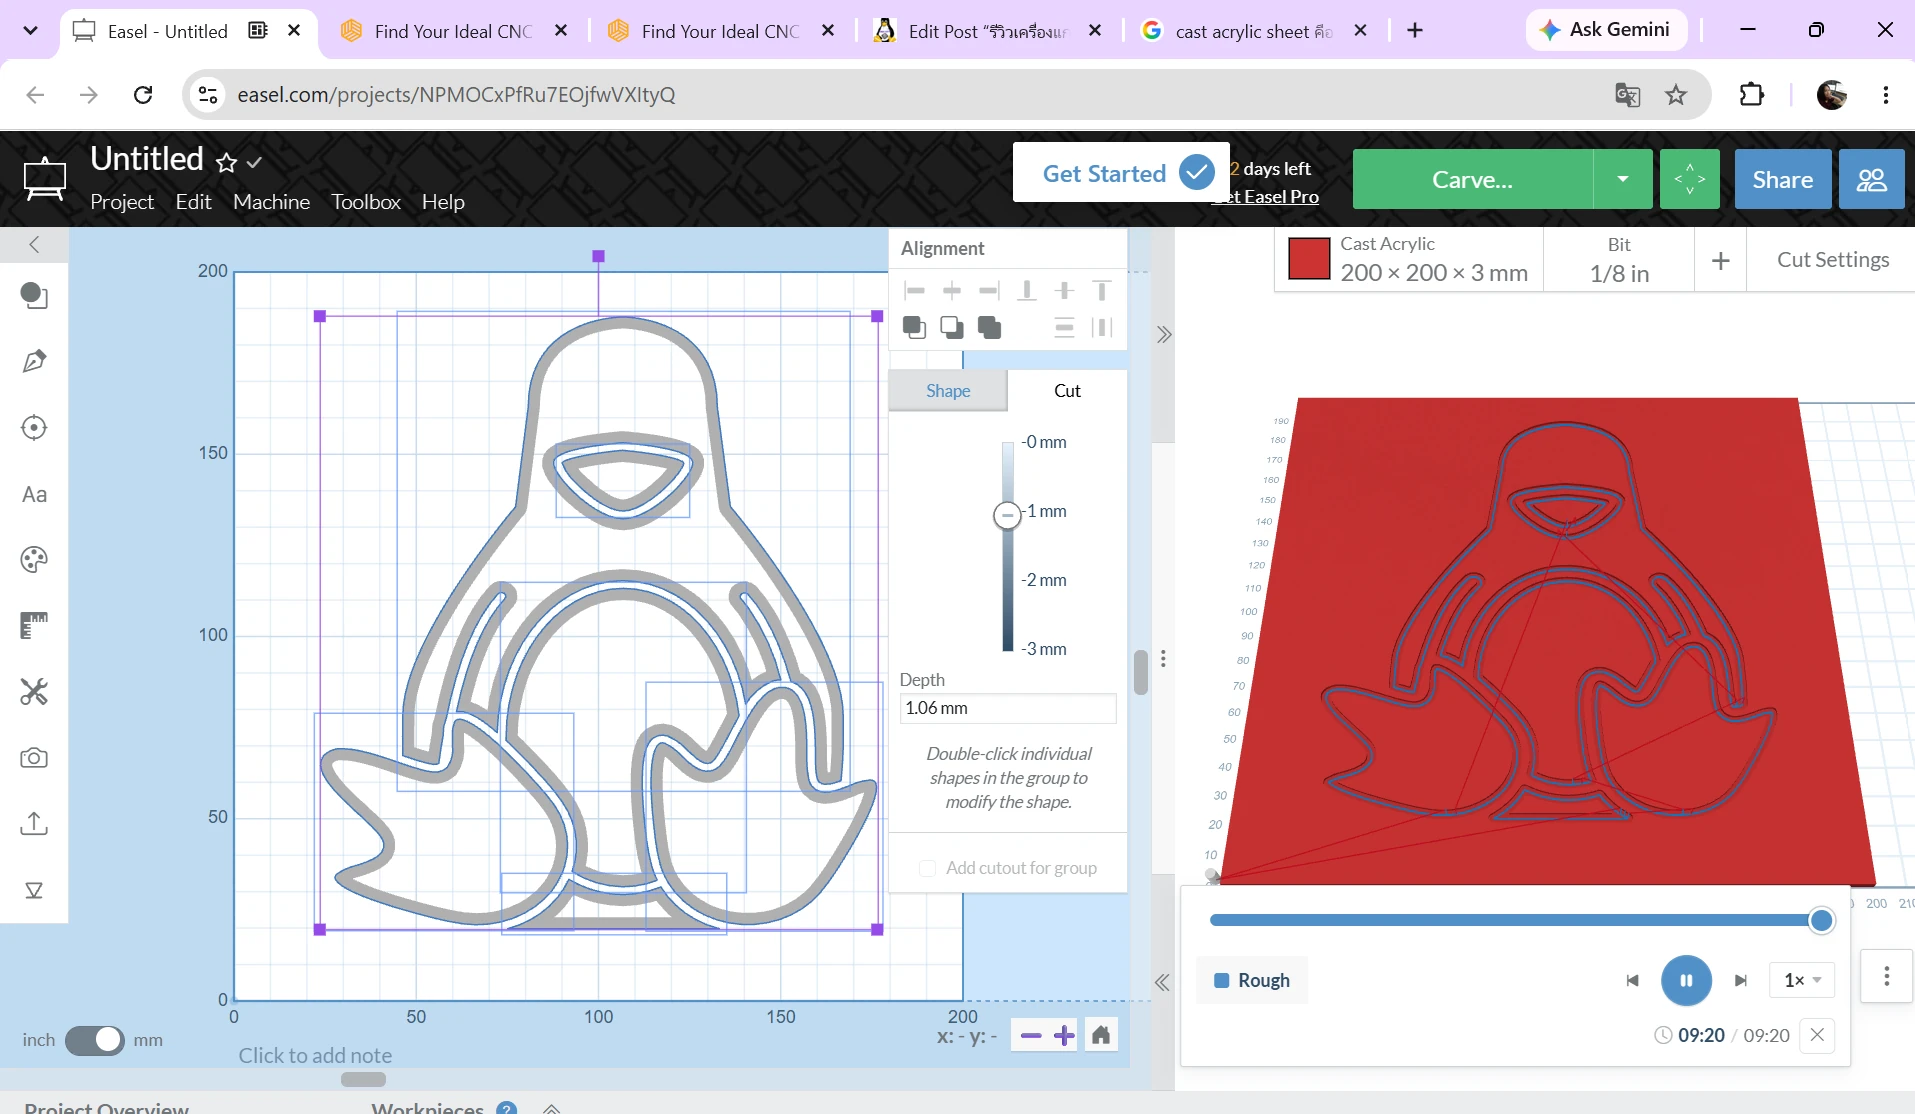Viewport: 1915px width, 1114px height.
Task: Open the Carve button dropdown arrow
Action: 1622,179
